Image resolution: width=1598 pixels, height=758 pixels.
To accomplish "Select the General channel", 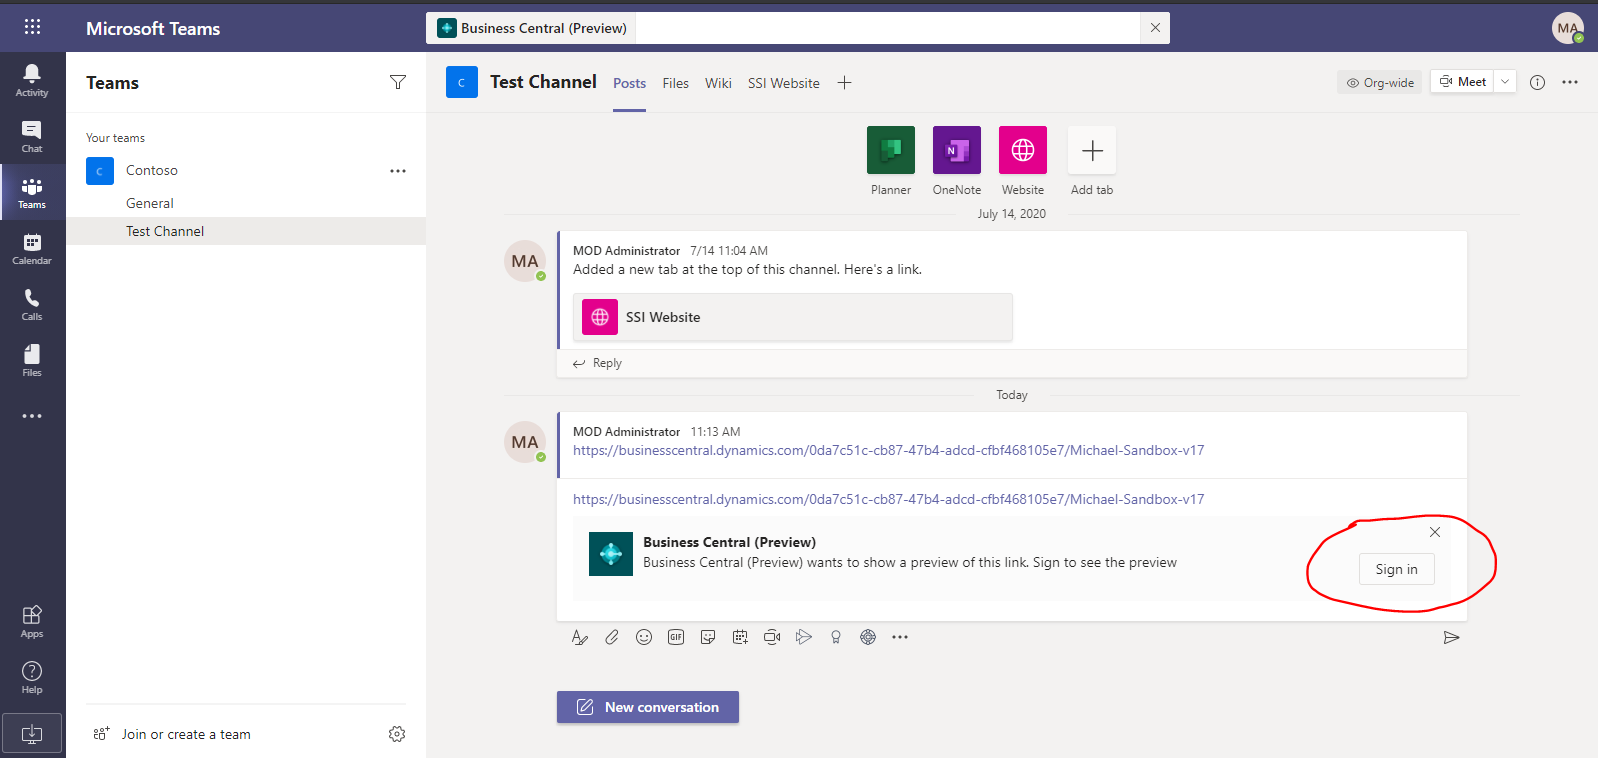I will pos(150,203).
